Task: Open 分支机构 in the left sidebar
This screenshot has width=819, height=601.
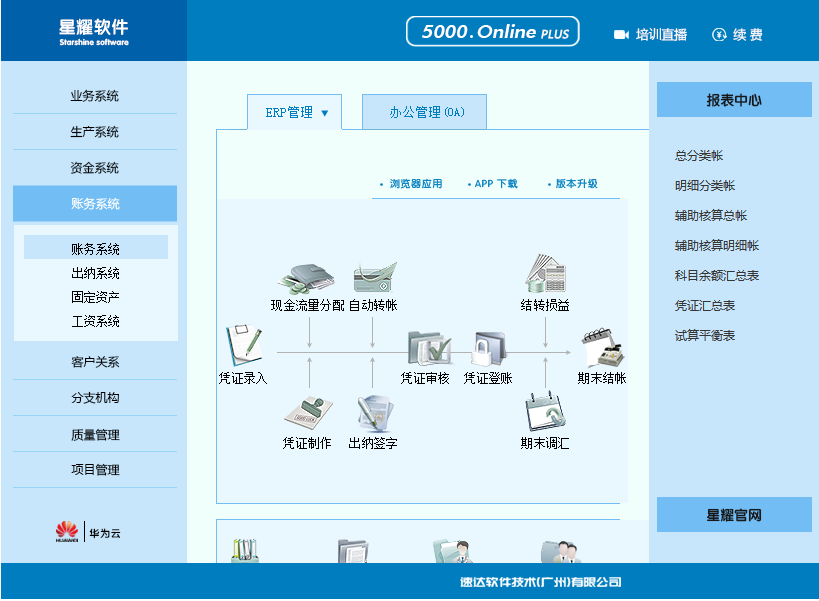Action: click(x=95, y=397)
